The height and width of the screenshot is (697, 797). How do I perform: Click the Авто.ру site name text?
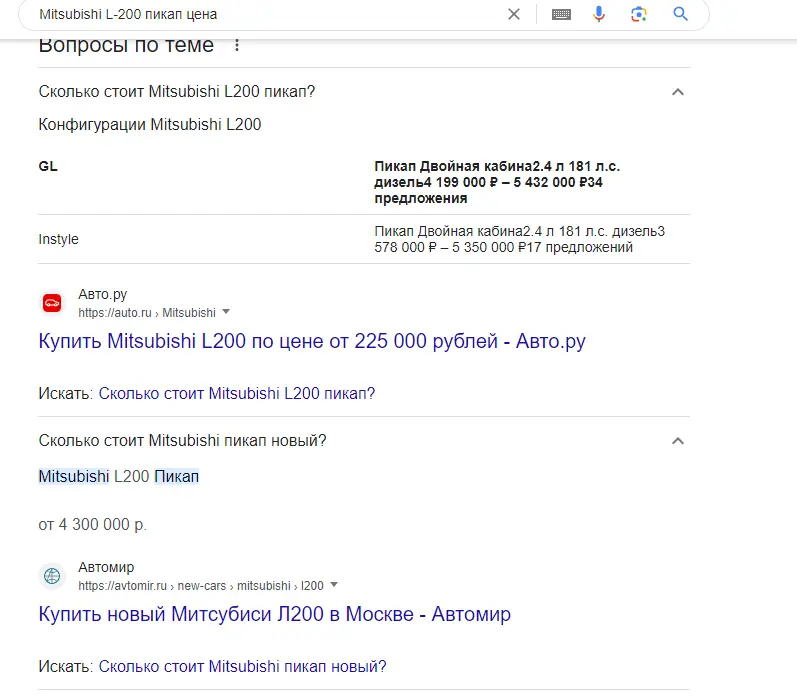(x=102, y=295)
